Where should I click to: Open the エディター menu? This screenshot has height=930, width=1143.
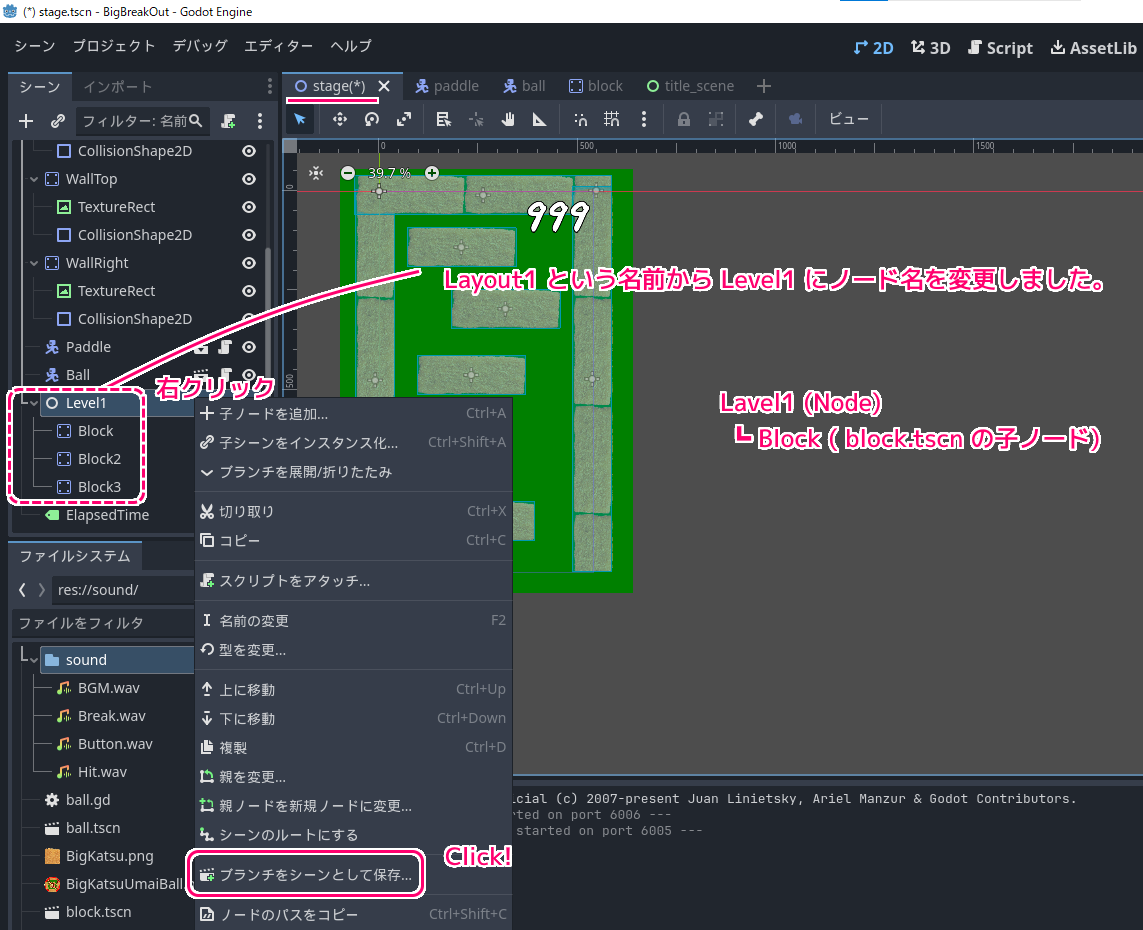278,46
